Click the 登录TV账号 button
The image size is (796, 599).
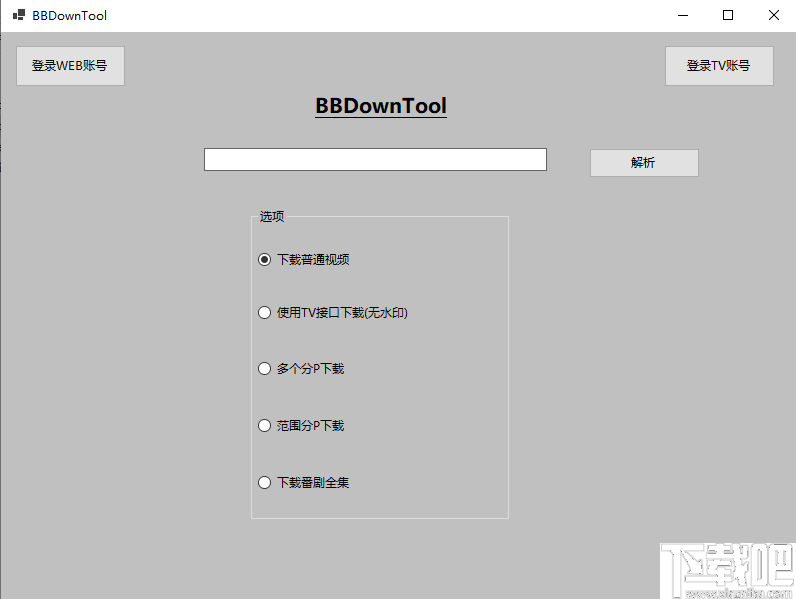click(719, 66)
